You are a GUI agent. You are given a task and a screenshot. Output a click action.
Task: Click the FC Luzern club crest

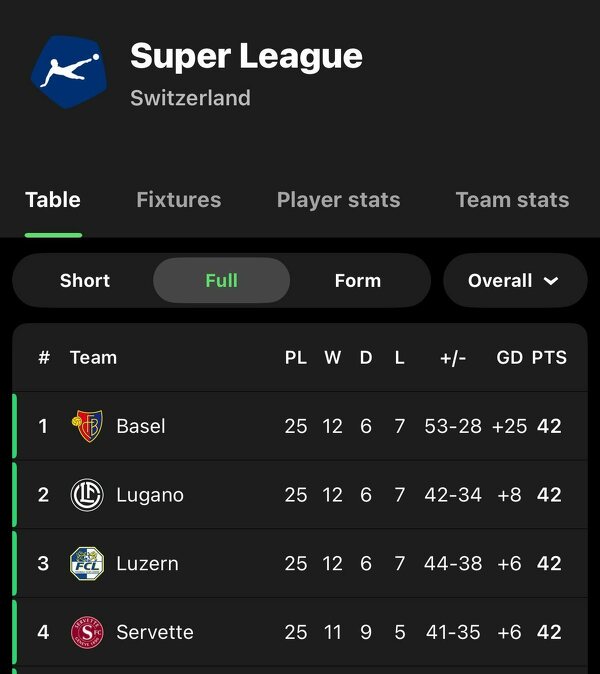[87, 564]
